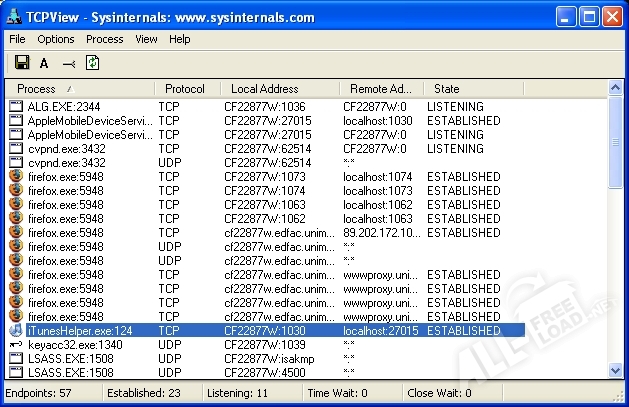629x407 pixels.
Task: Open the View menu
Action: tap(146, 39)
